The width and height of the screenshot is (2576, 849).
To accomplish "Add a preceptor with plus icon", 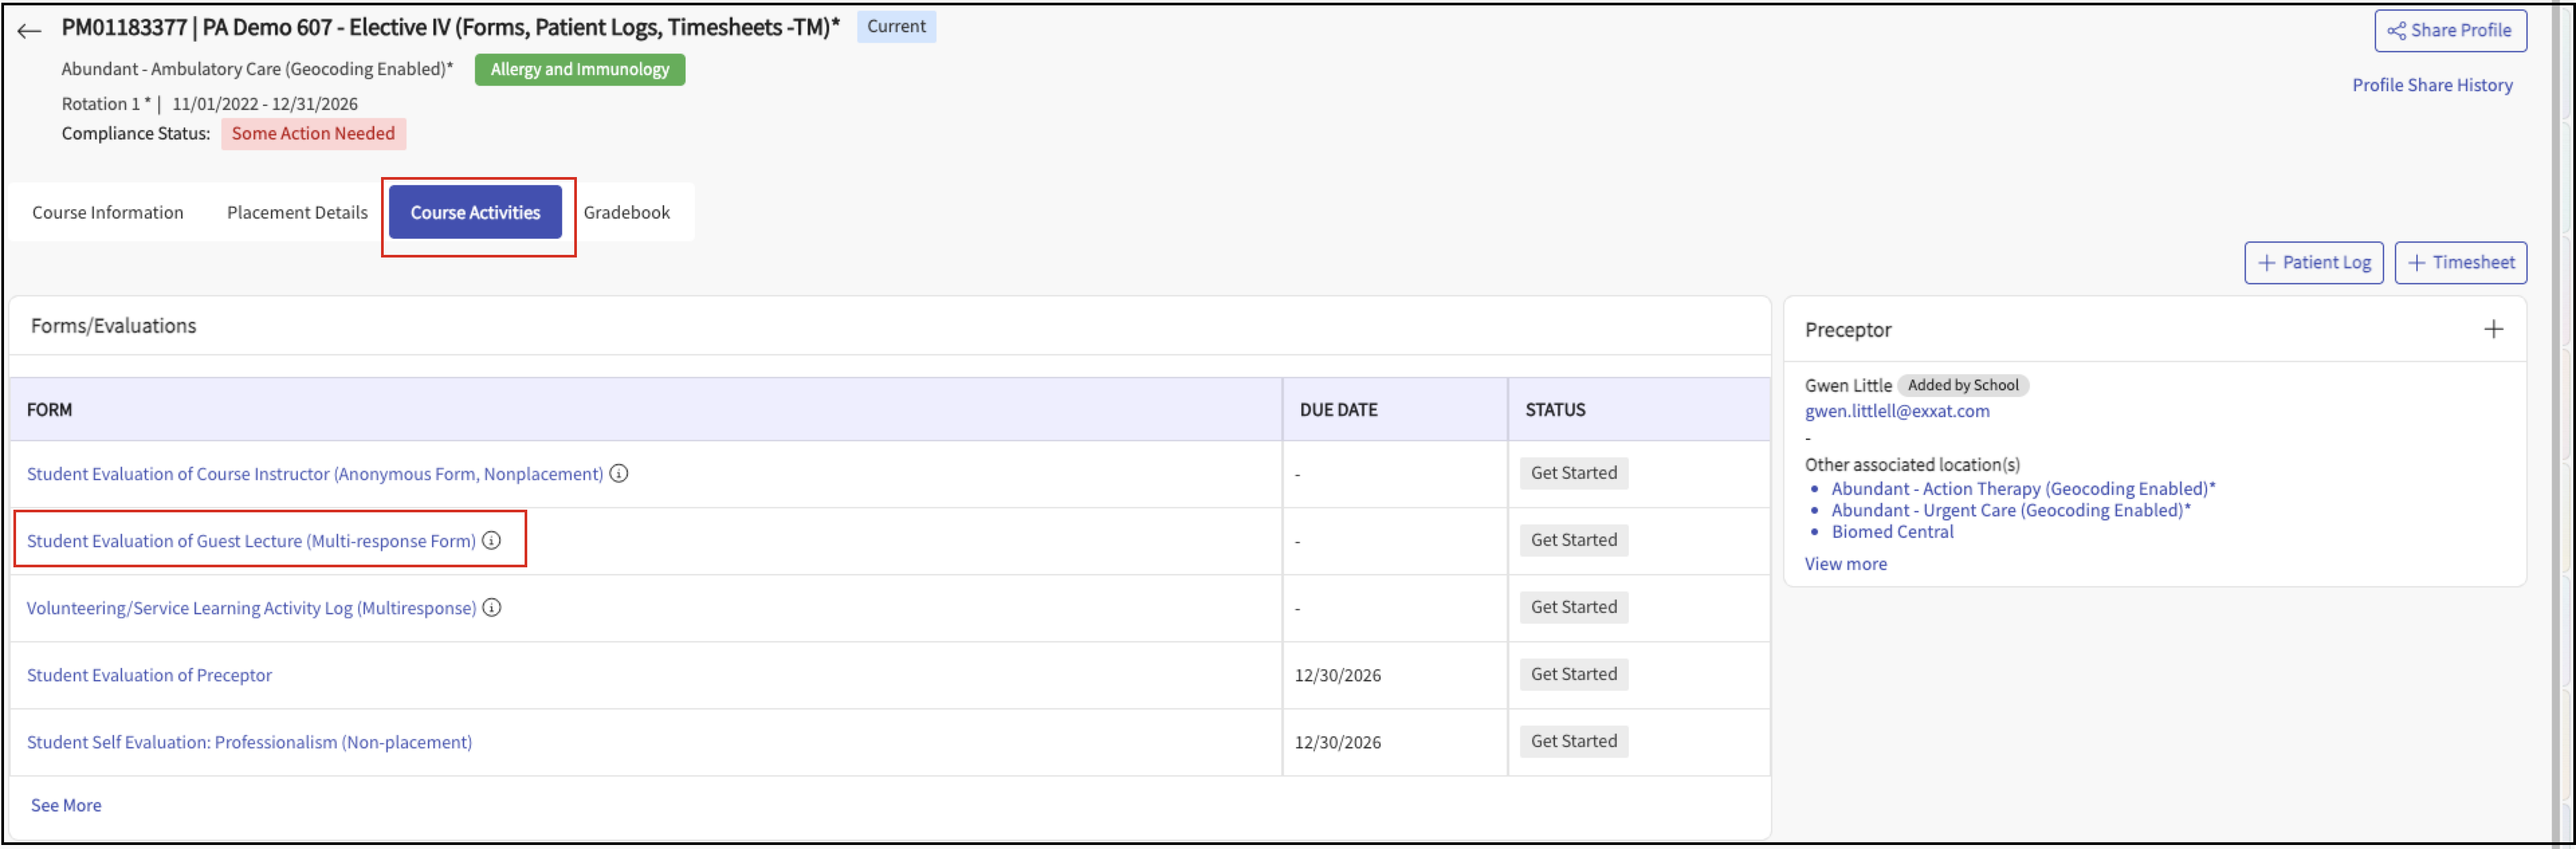I will pyautogui.click(x=2493, y=329).
